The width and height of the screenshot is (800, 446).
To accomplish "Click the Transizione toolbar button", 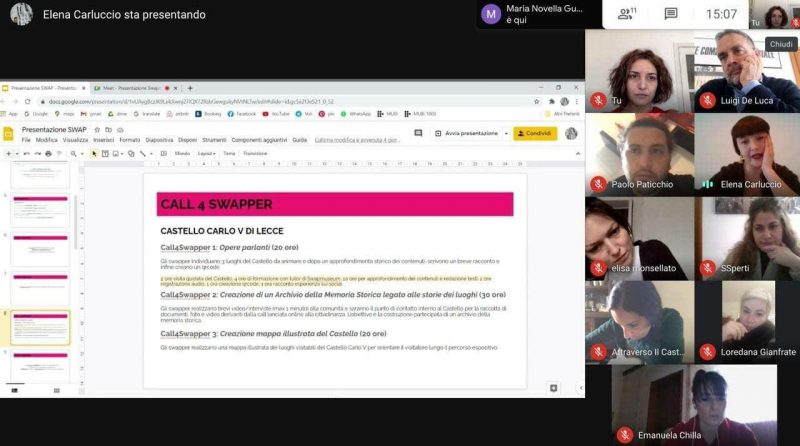I will coord(255,154).
